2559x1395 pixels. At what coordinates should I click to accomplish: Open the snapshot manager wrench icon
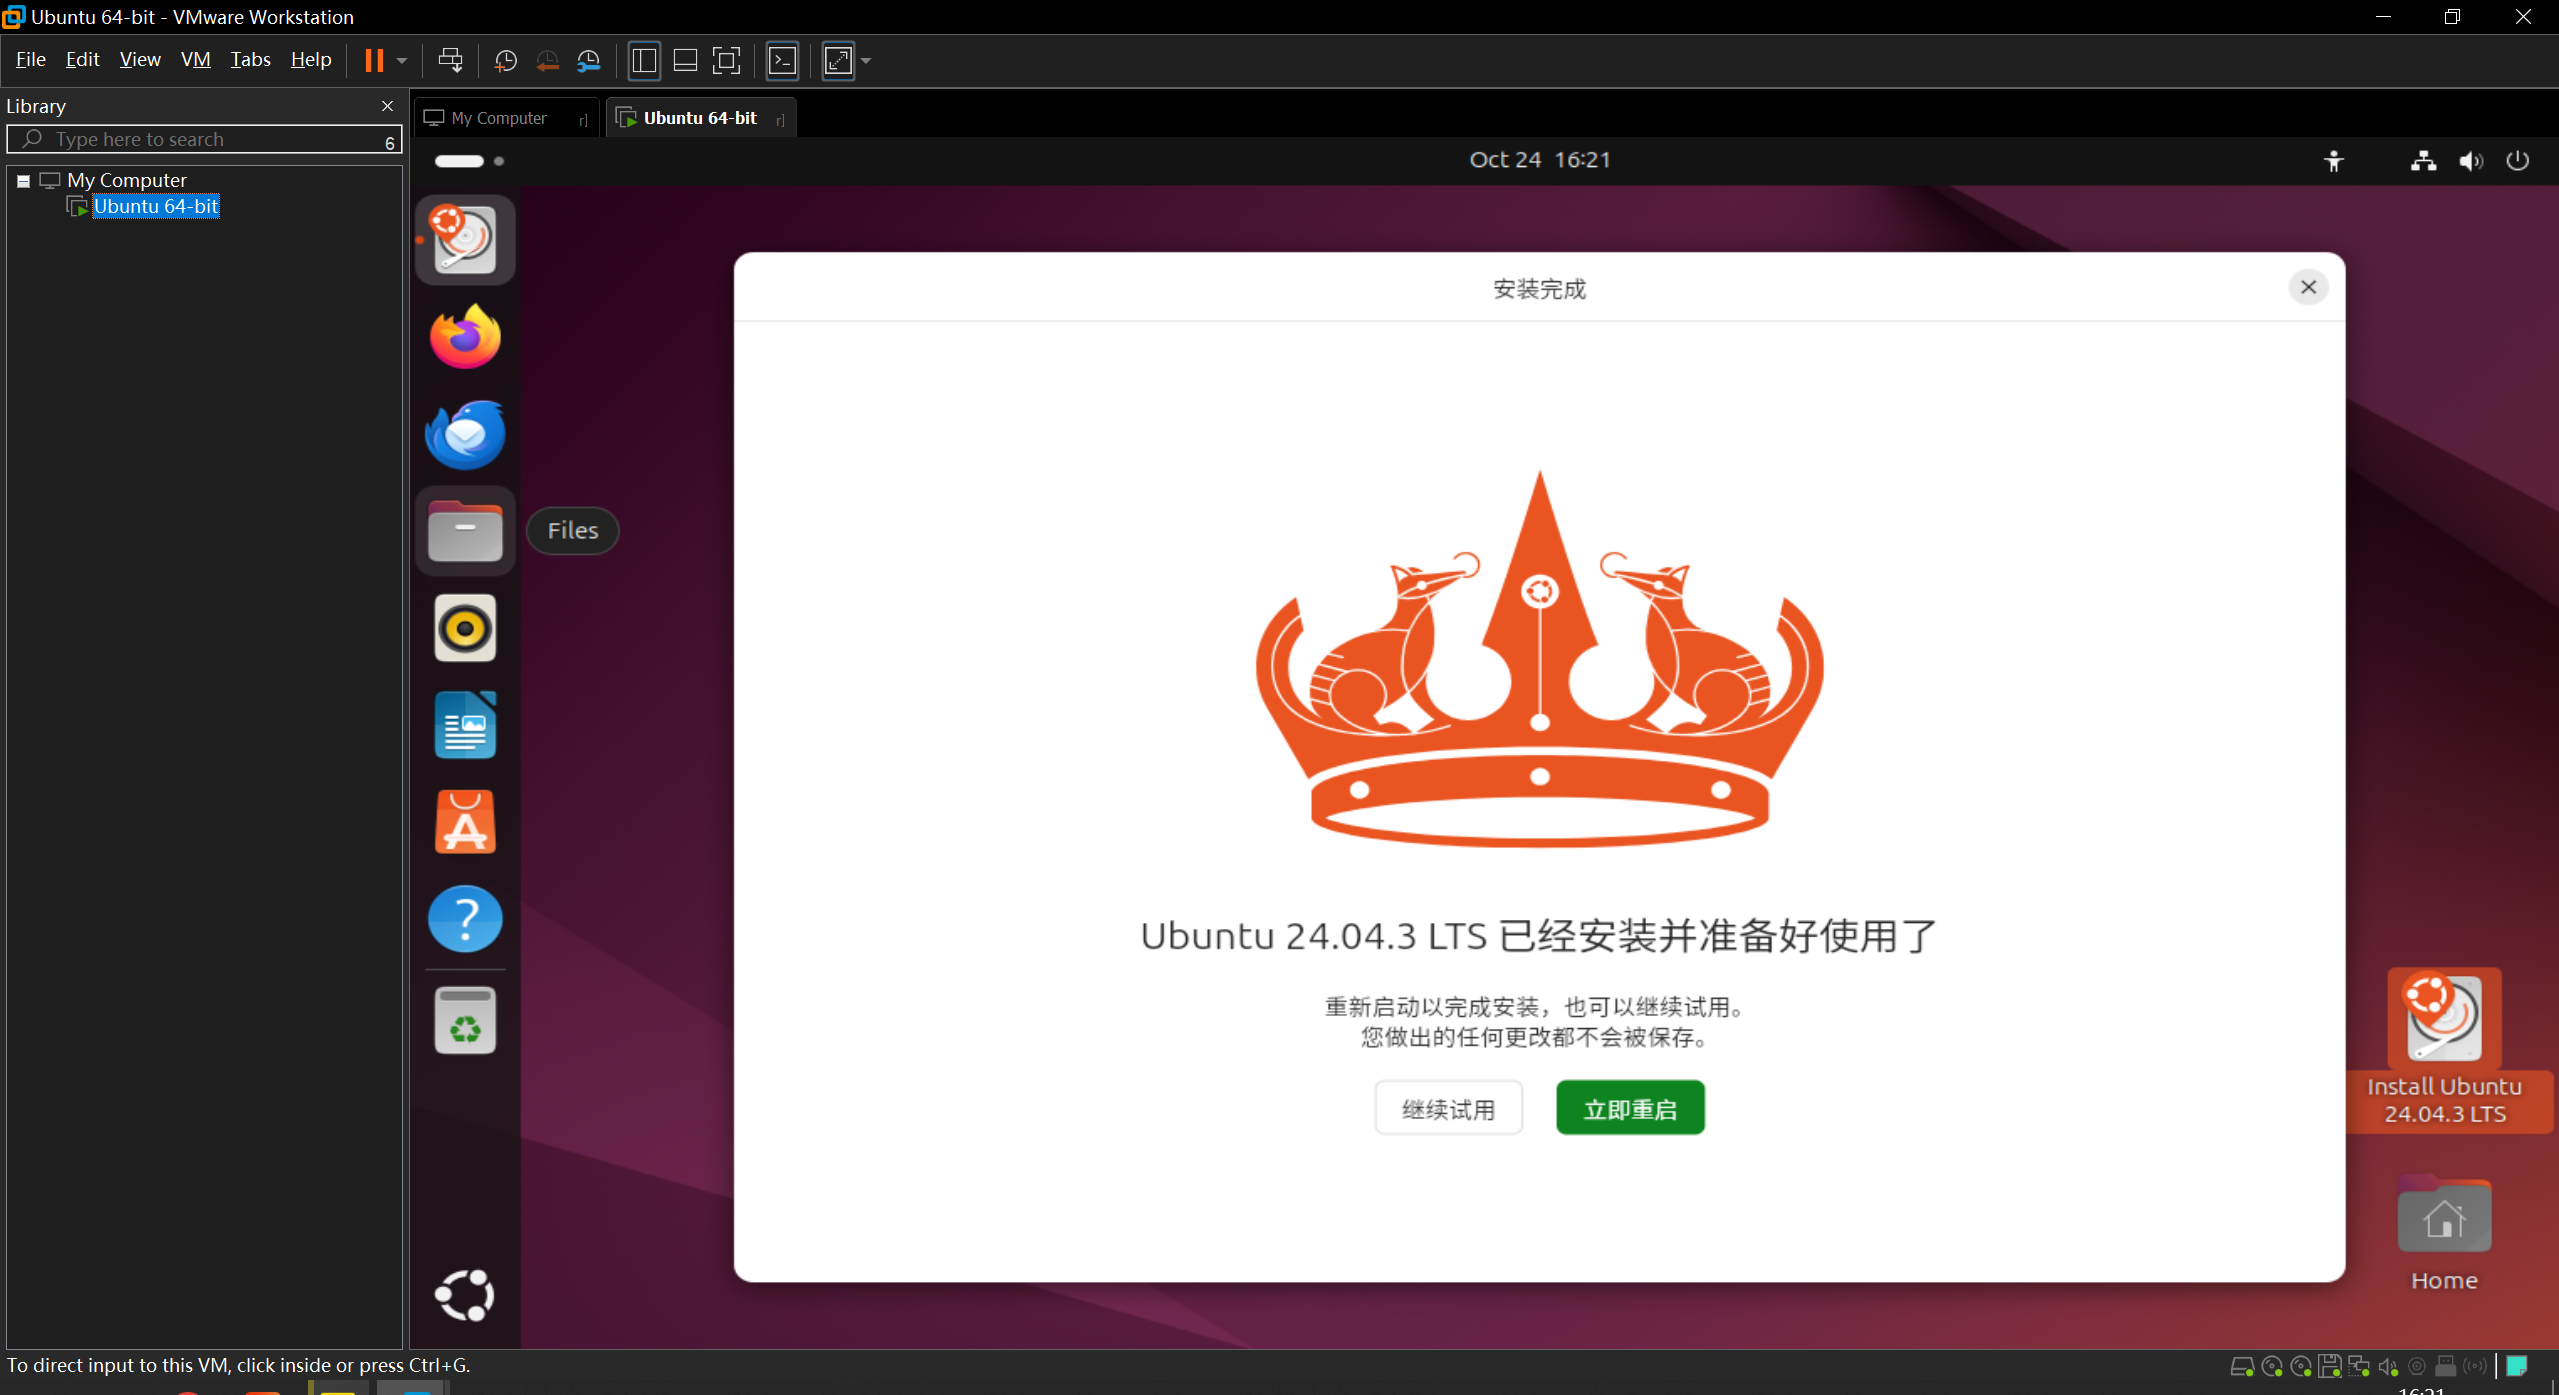point(589,61)
